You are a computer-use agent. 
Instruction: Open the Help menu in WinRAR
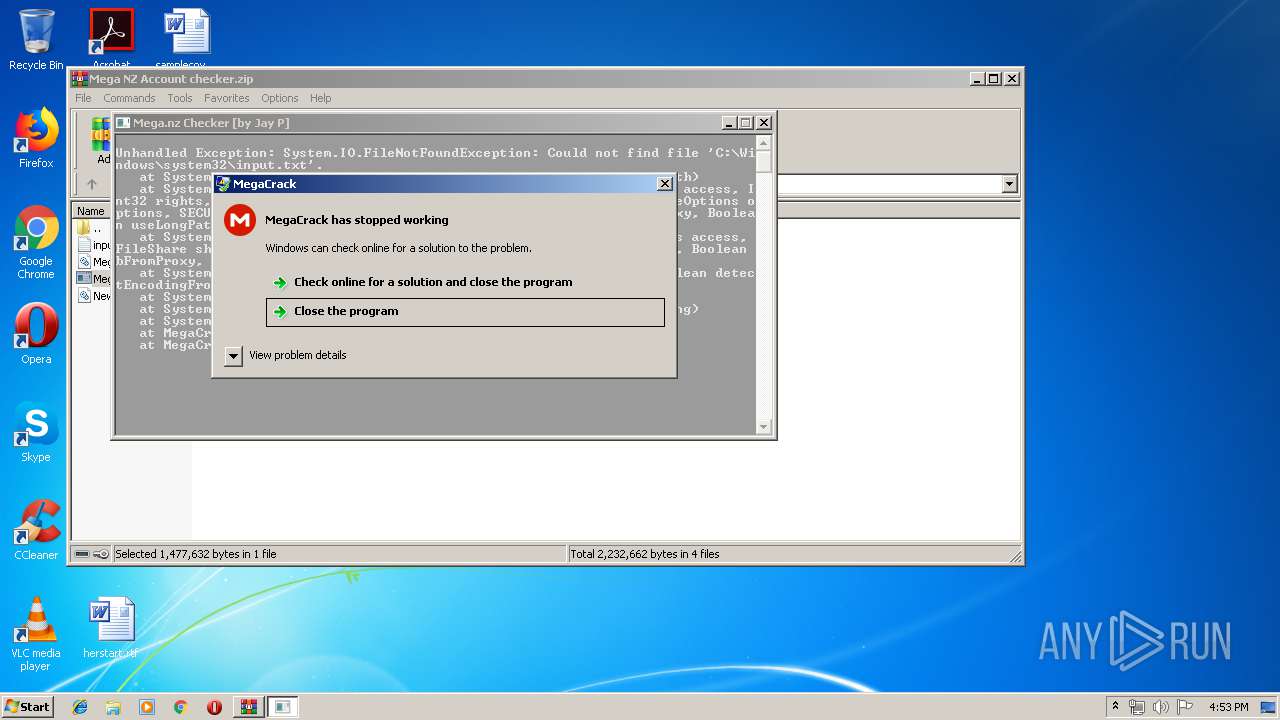point(320,98)
